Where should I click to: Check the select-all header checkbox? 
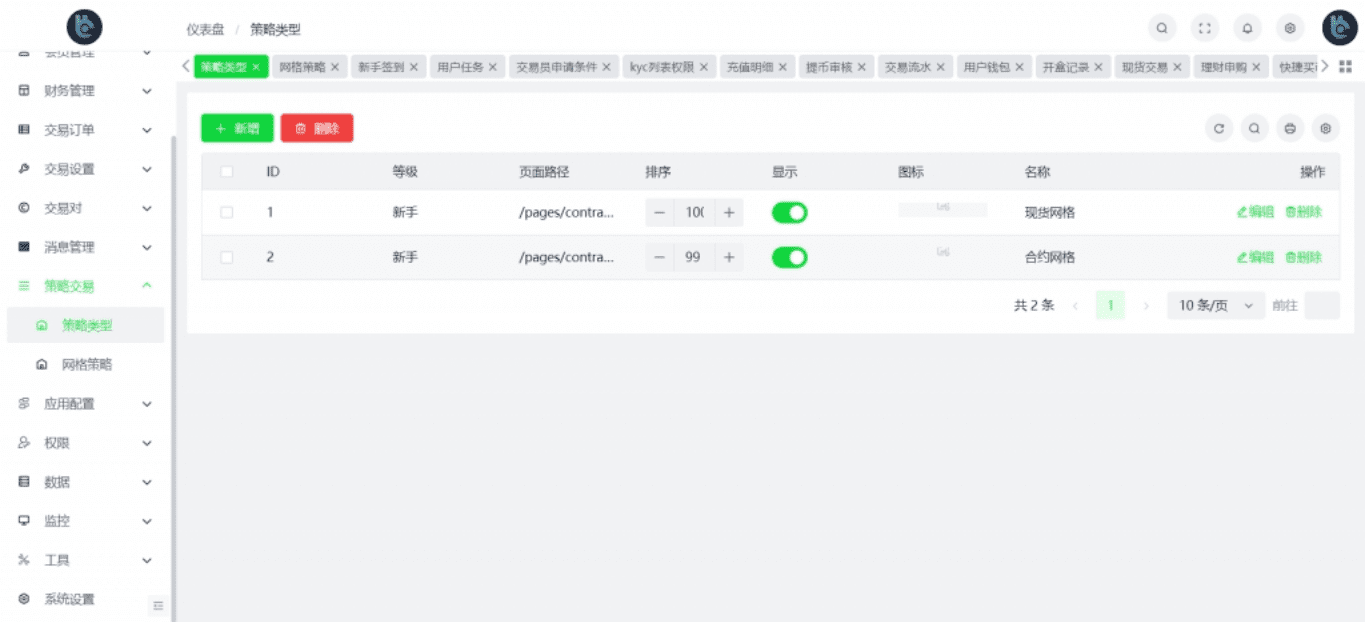coord(227,172)
